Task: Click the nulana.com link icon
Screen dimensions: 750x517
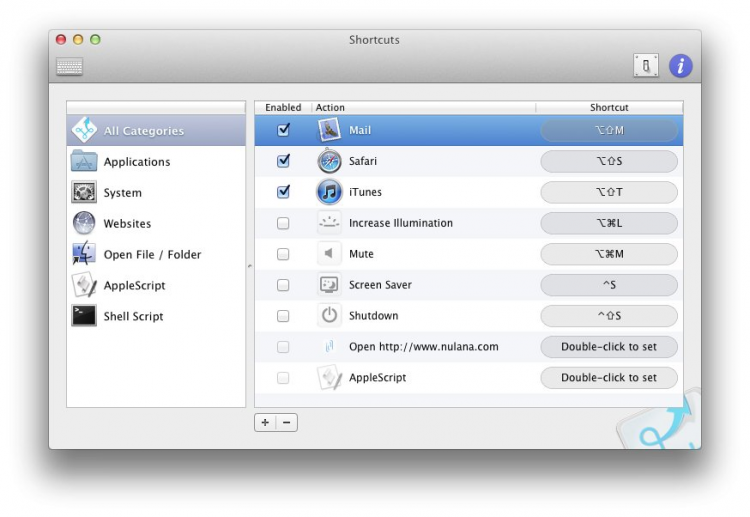Action: (329, 346)
